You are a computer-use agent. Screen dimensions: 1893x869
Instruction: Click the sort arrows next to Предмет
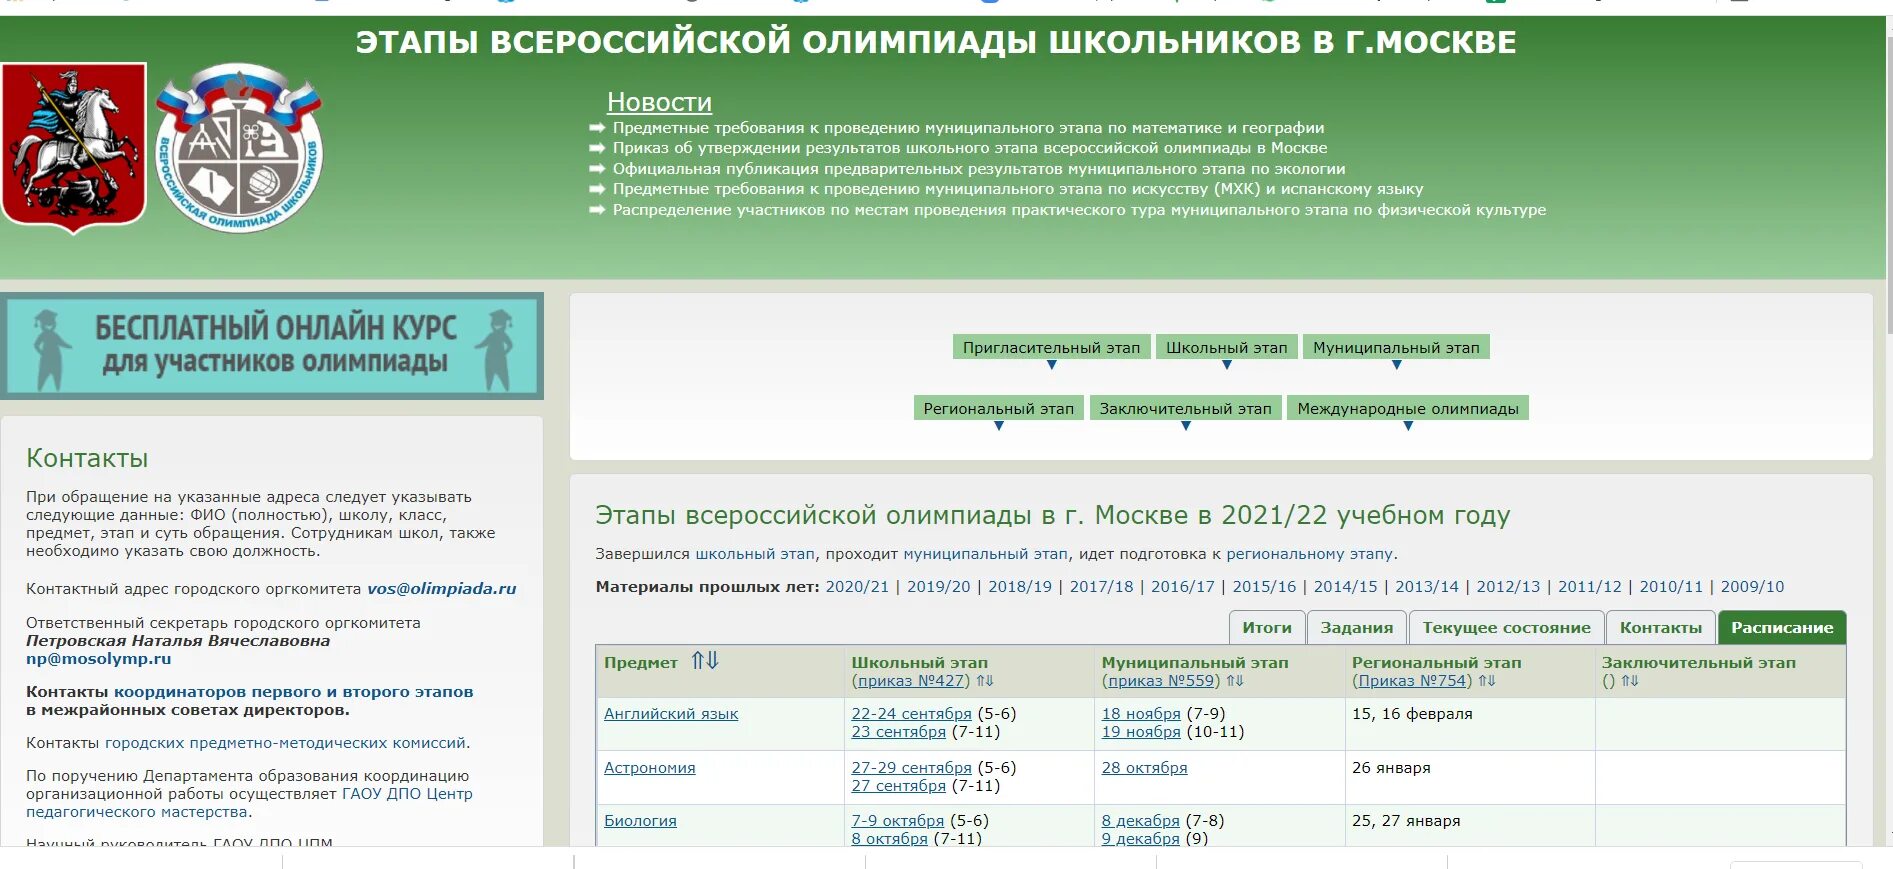(x=705, y=661)
